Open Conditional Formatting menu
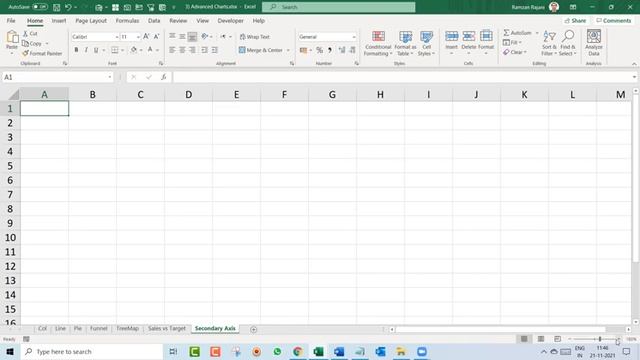Viewport: 640px width, 360px height. point(378,43)
